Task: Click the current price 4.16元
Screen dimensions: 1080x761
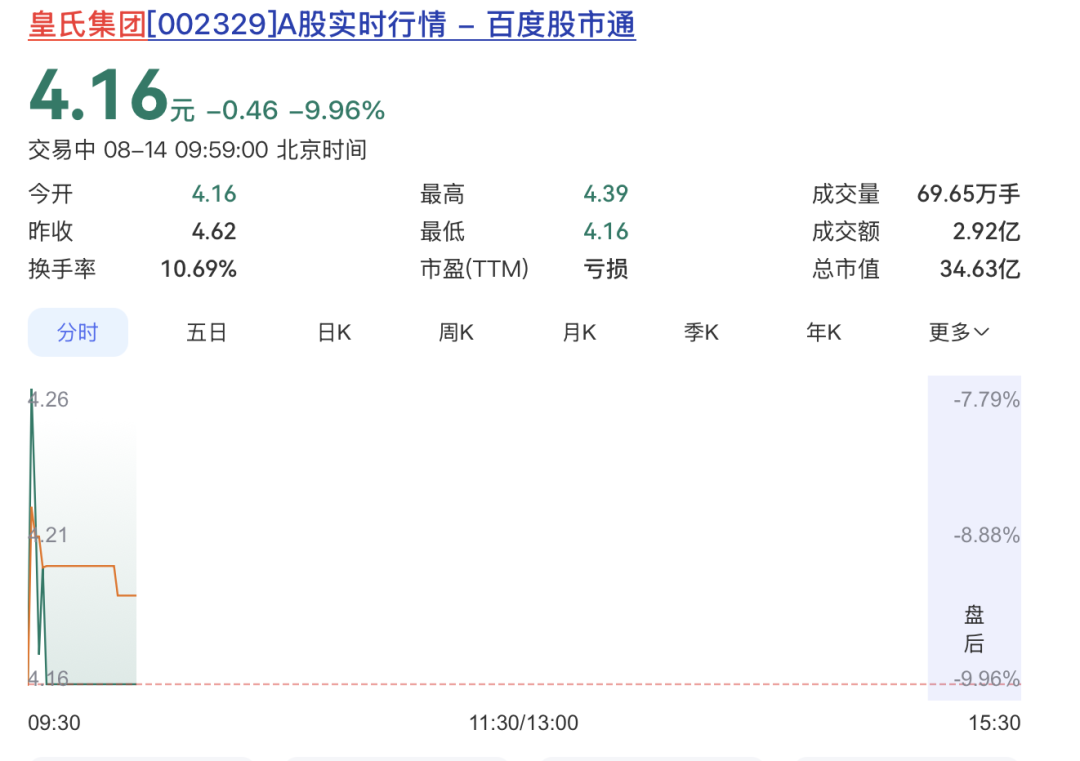Action: (112, 96)
